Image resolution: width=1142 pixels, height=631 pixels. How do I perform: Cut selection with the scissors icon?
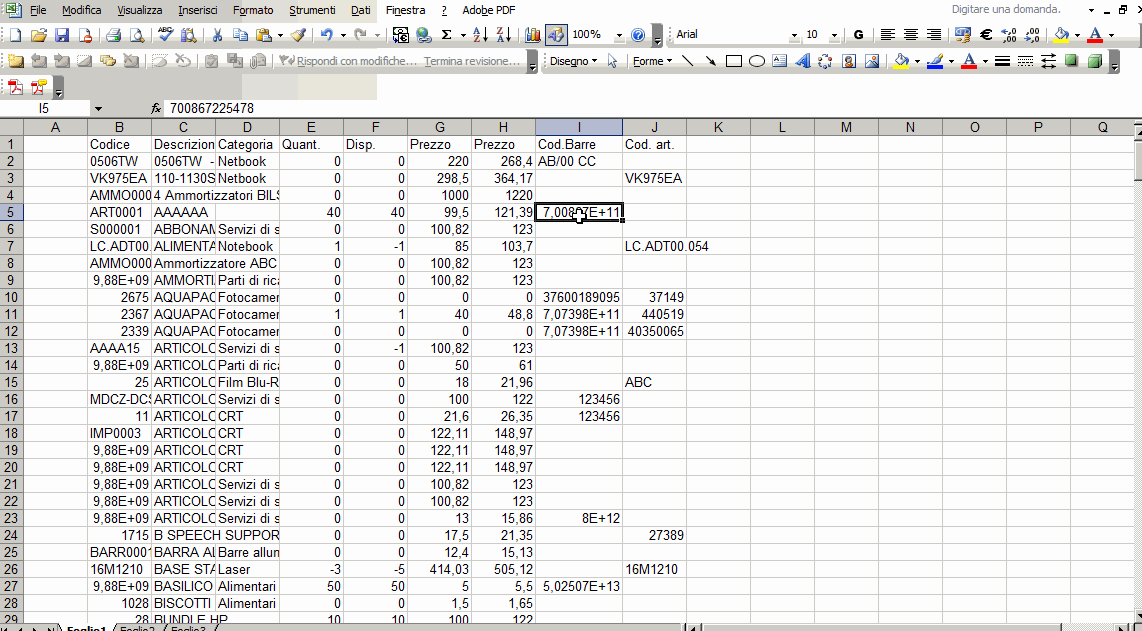coord(217,35)
